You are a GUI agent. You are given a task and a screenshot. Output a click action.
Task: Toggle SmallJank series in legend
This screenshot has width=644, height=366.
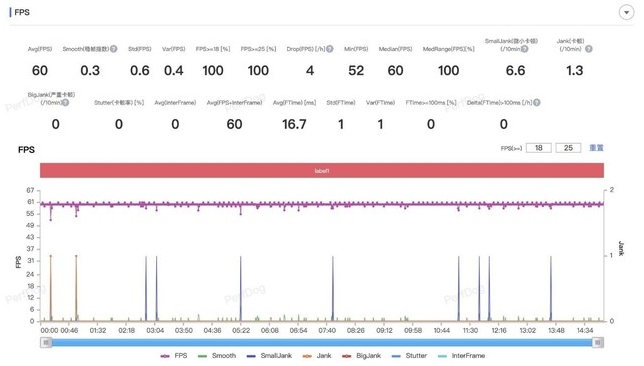coord(269,356)
